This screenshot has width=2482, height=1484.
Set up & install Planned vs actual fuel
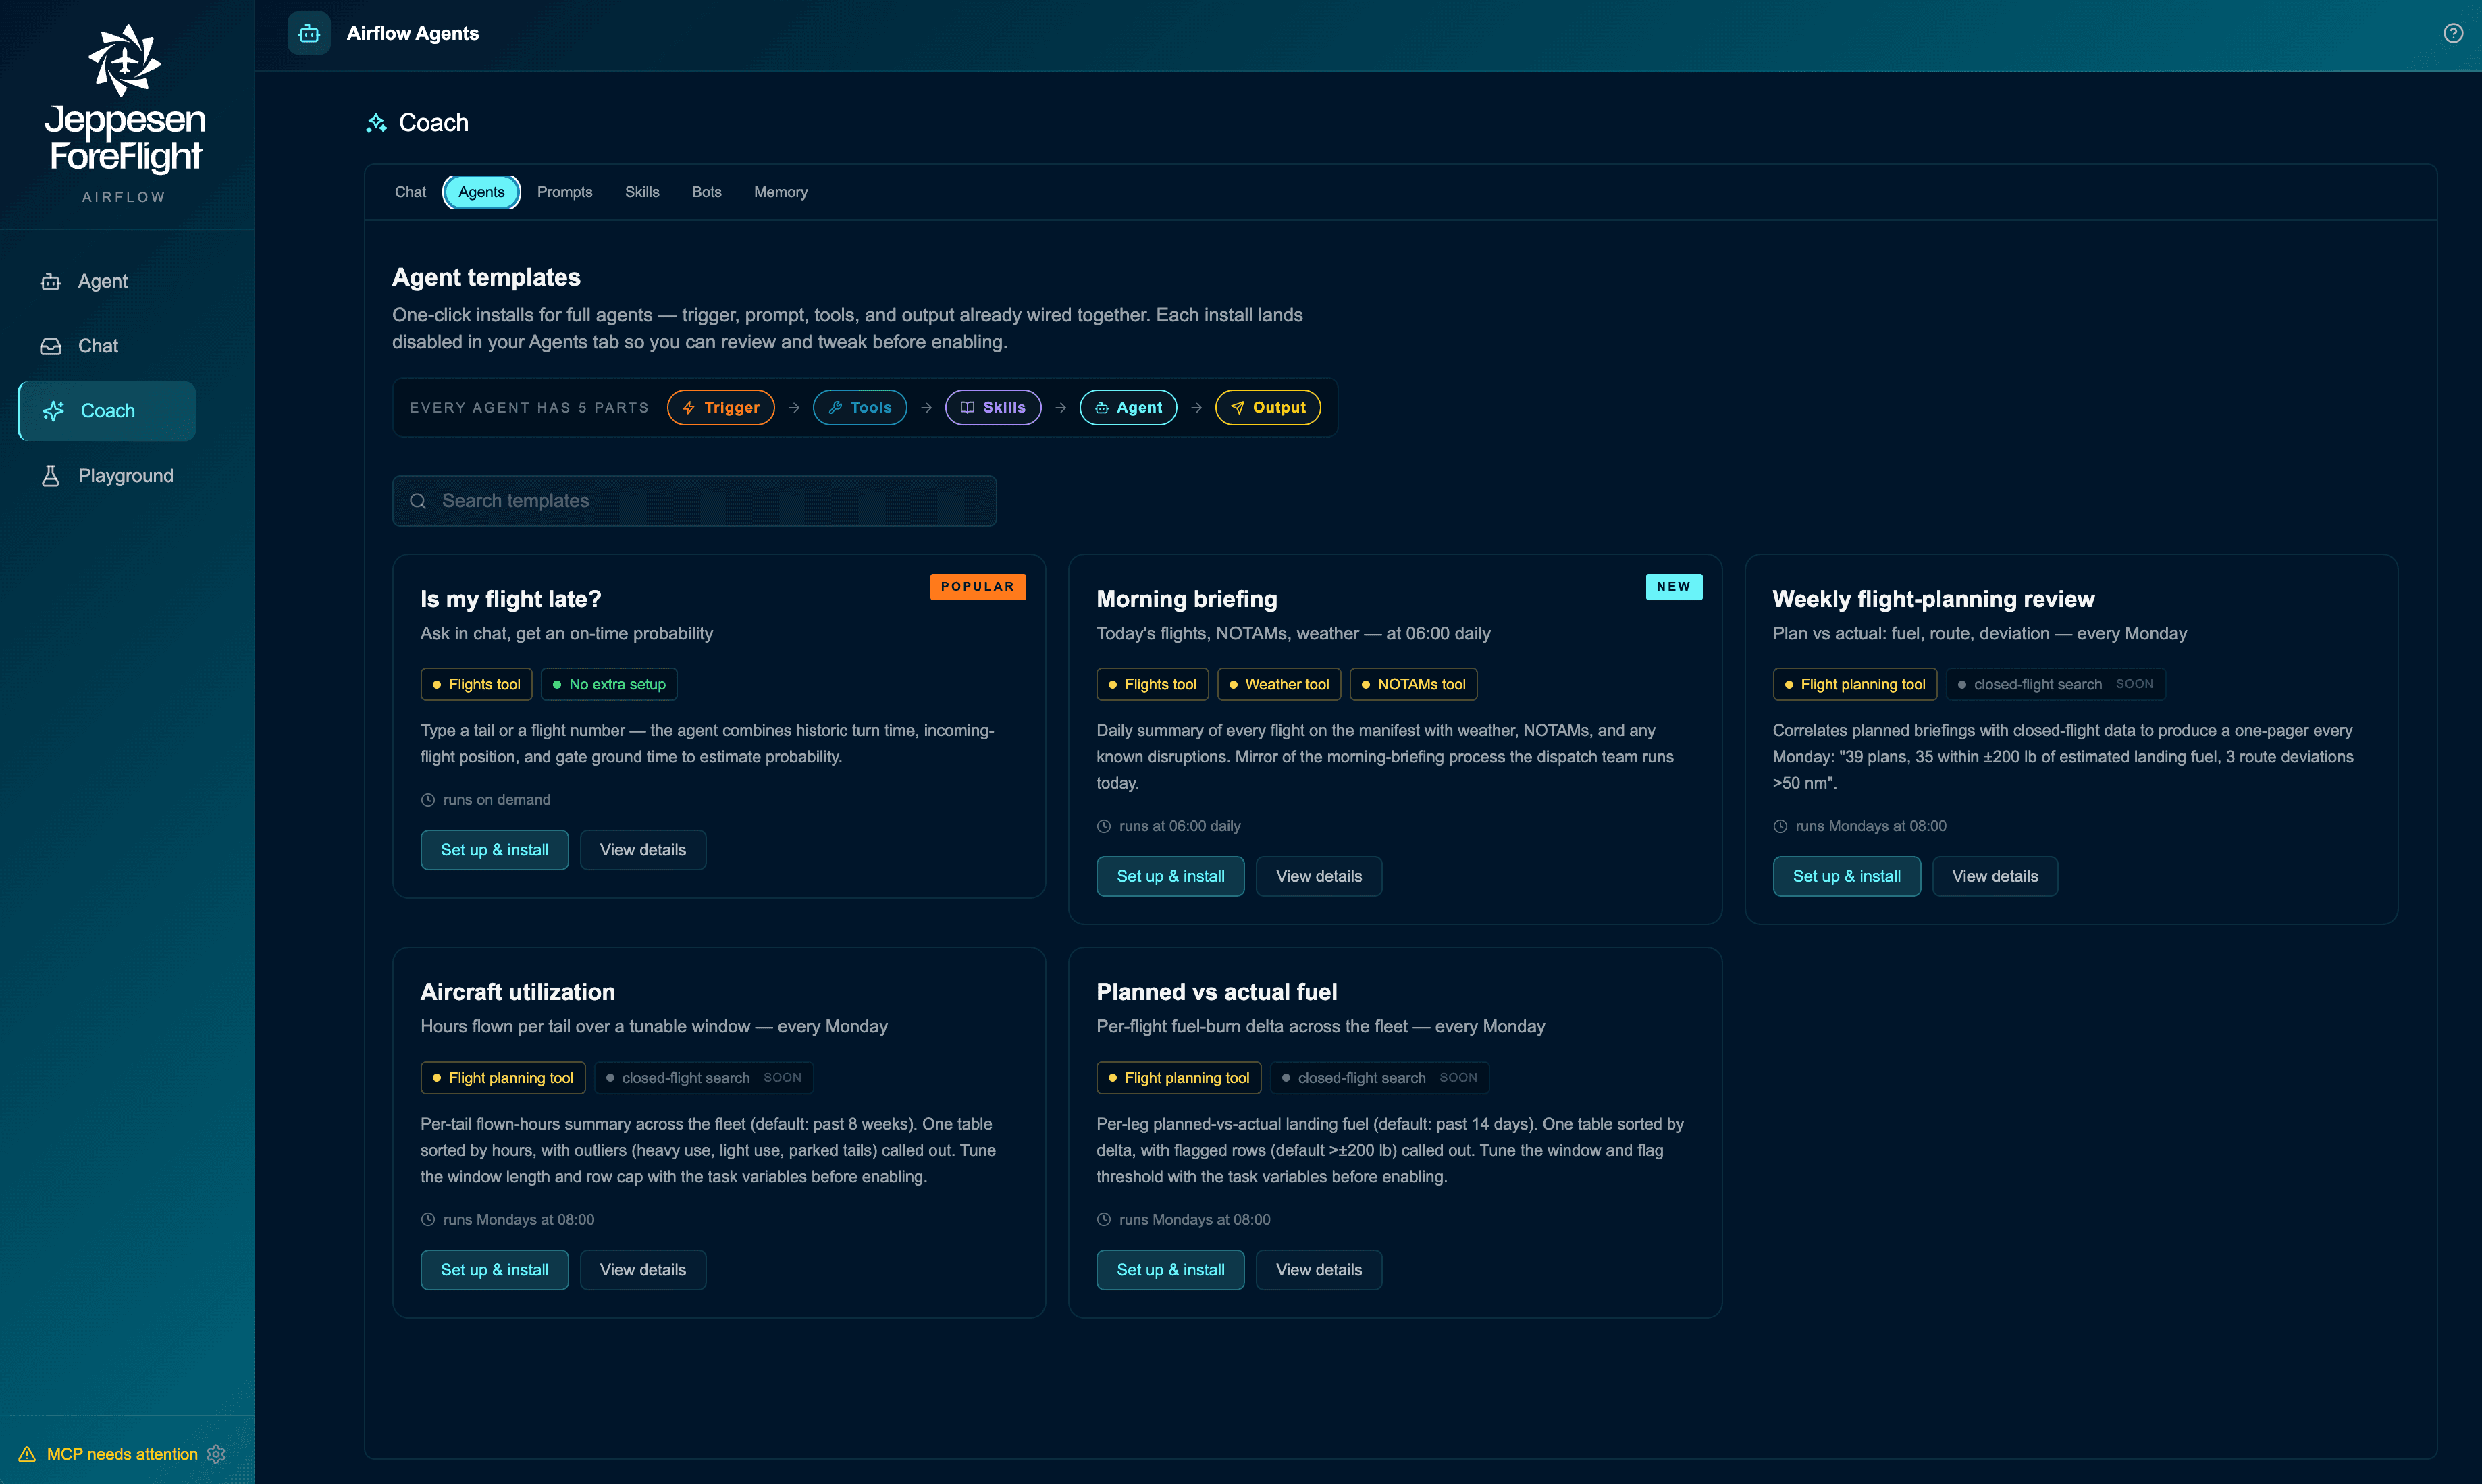point(1170,1270)
